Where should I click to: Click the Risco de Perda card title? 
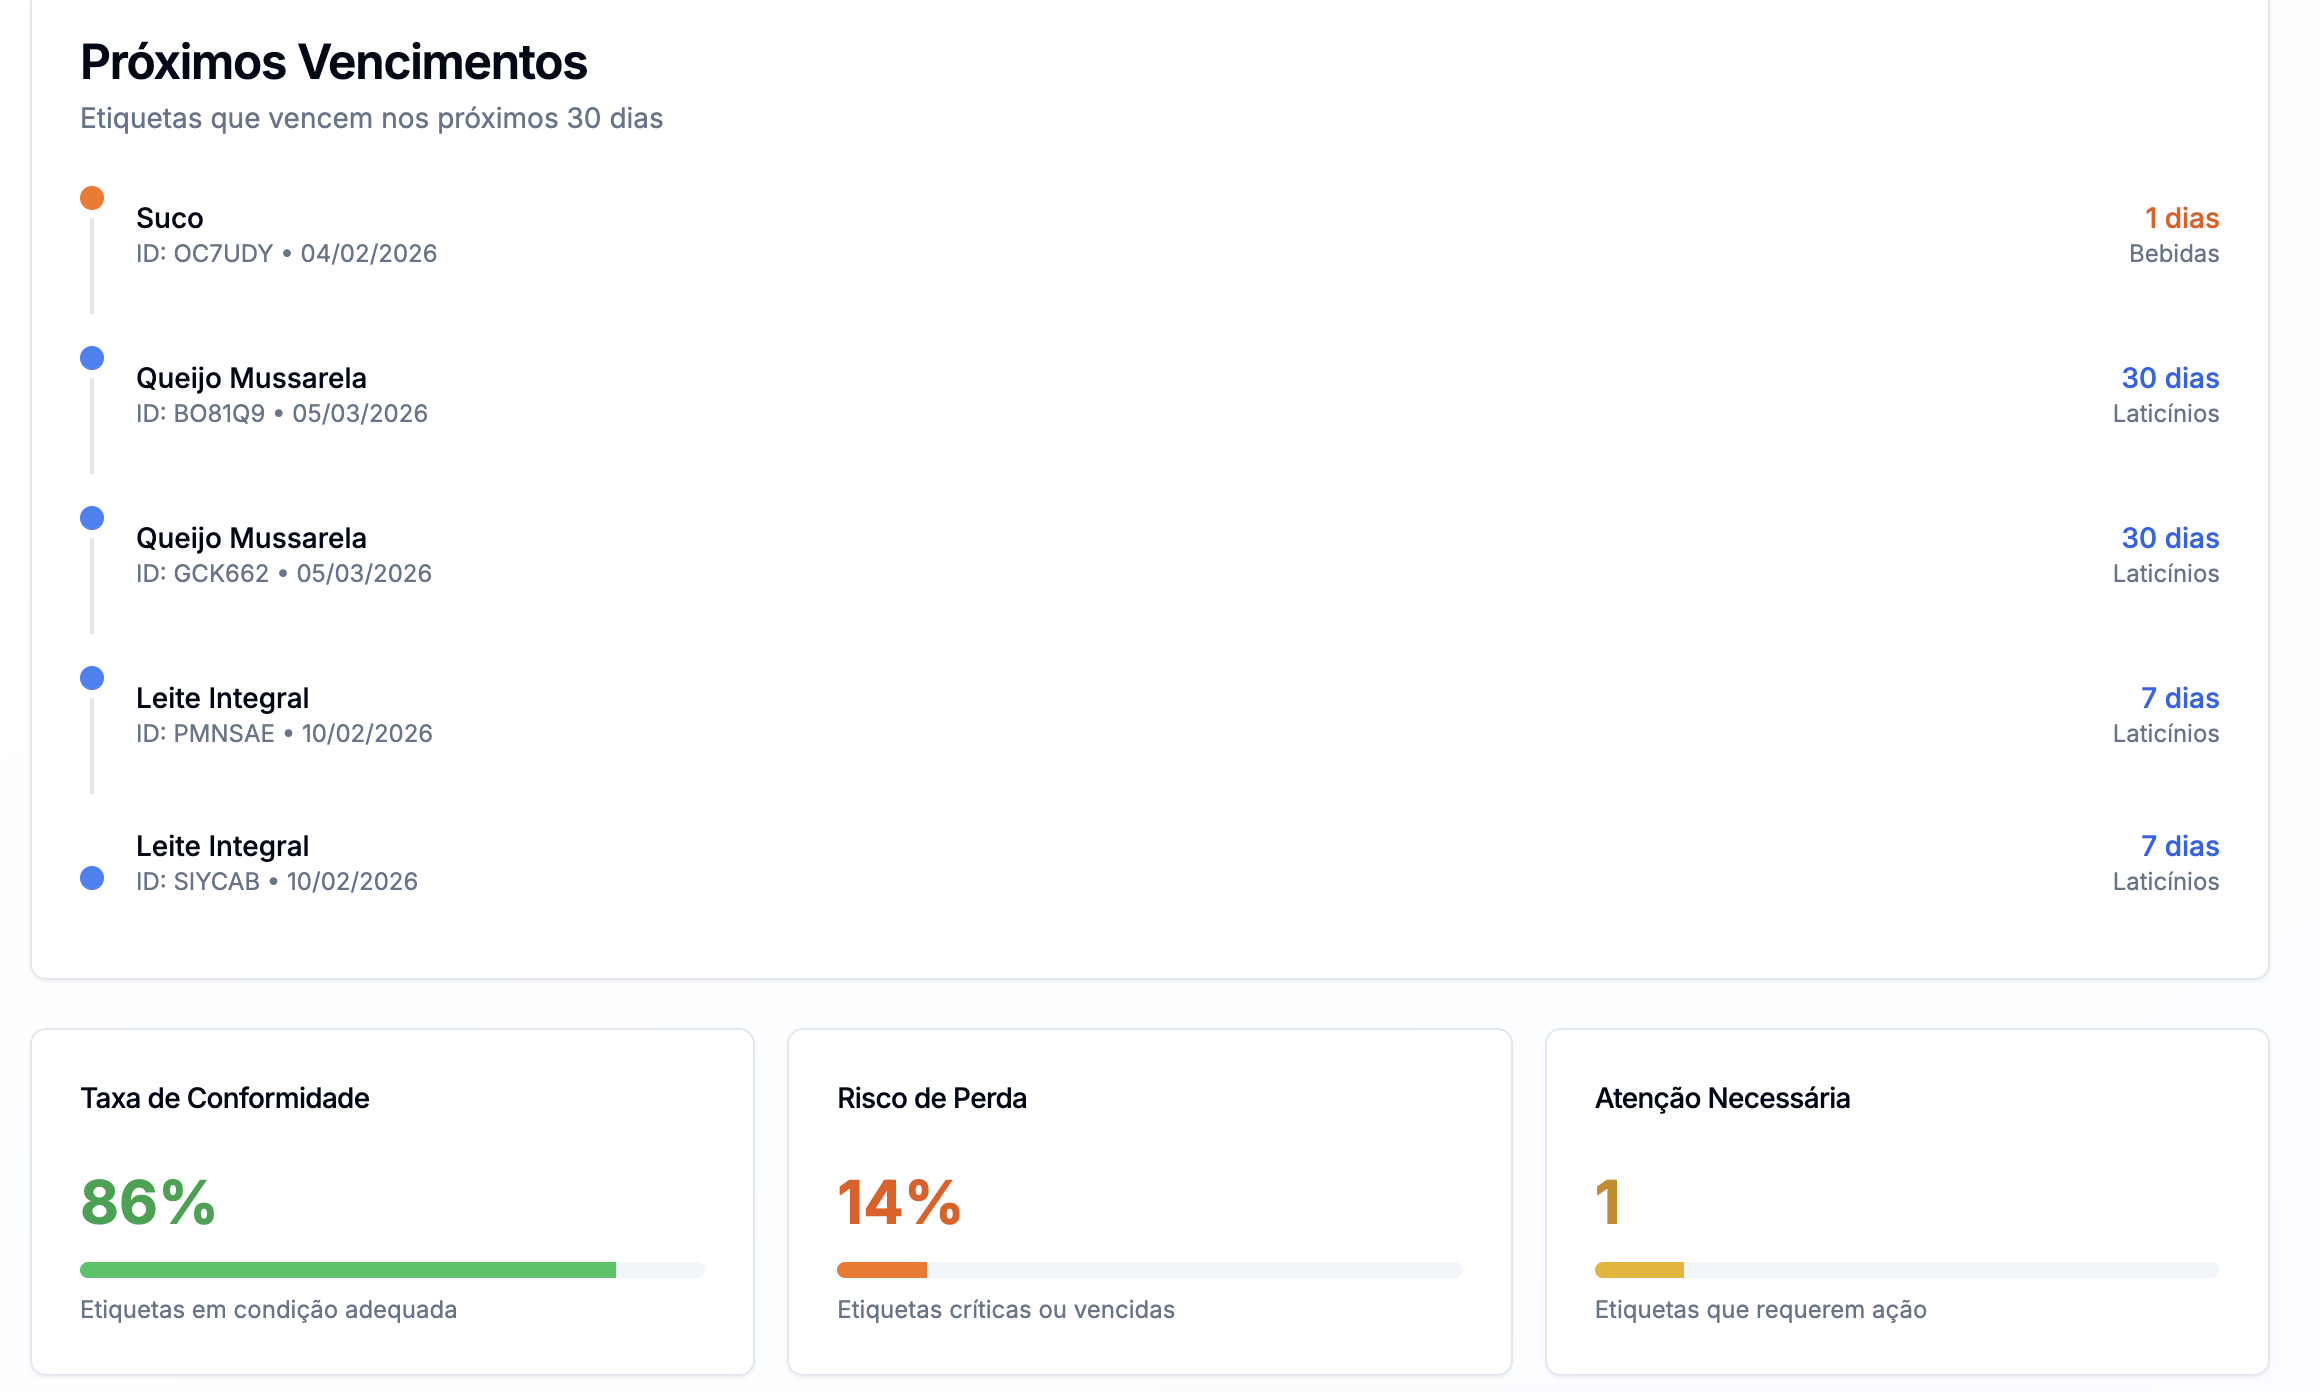click(x=932, y=1098)
